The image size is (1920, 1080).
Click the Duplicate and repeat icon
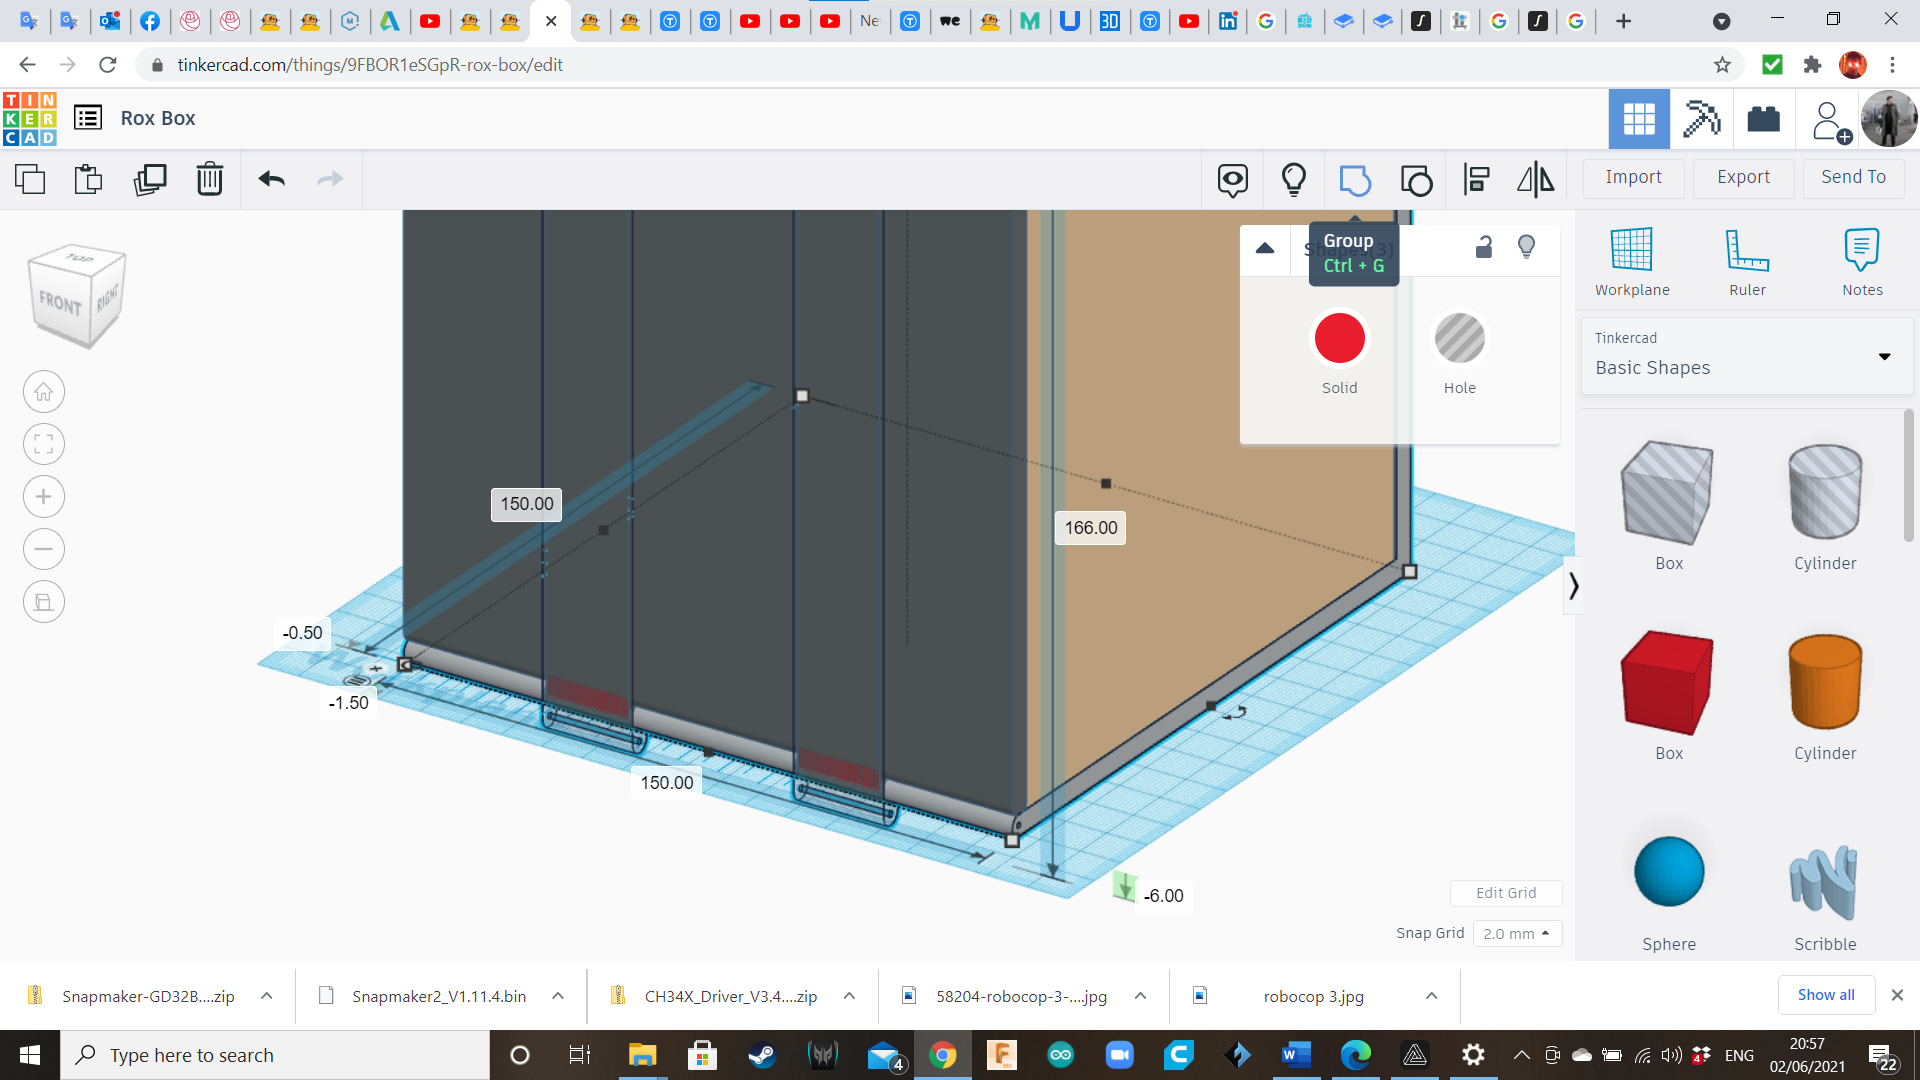pos(150,179)
